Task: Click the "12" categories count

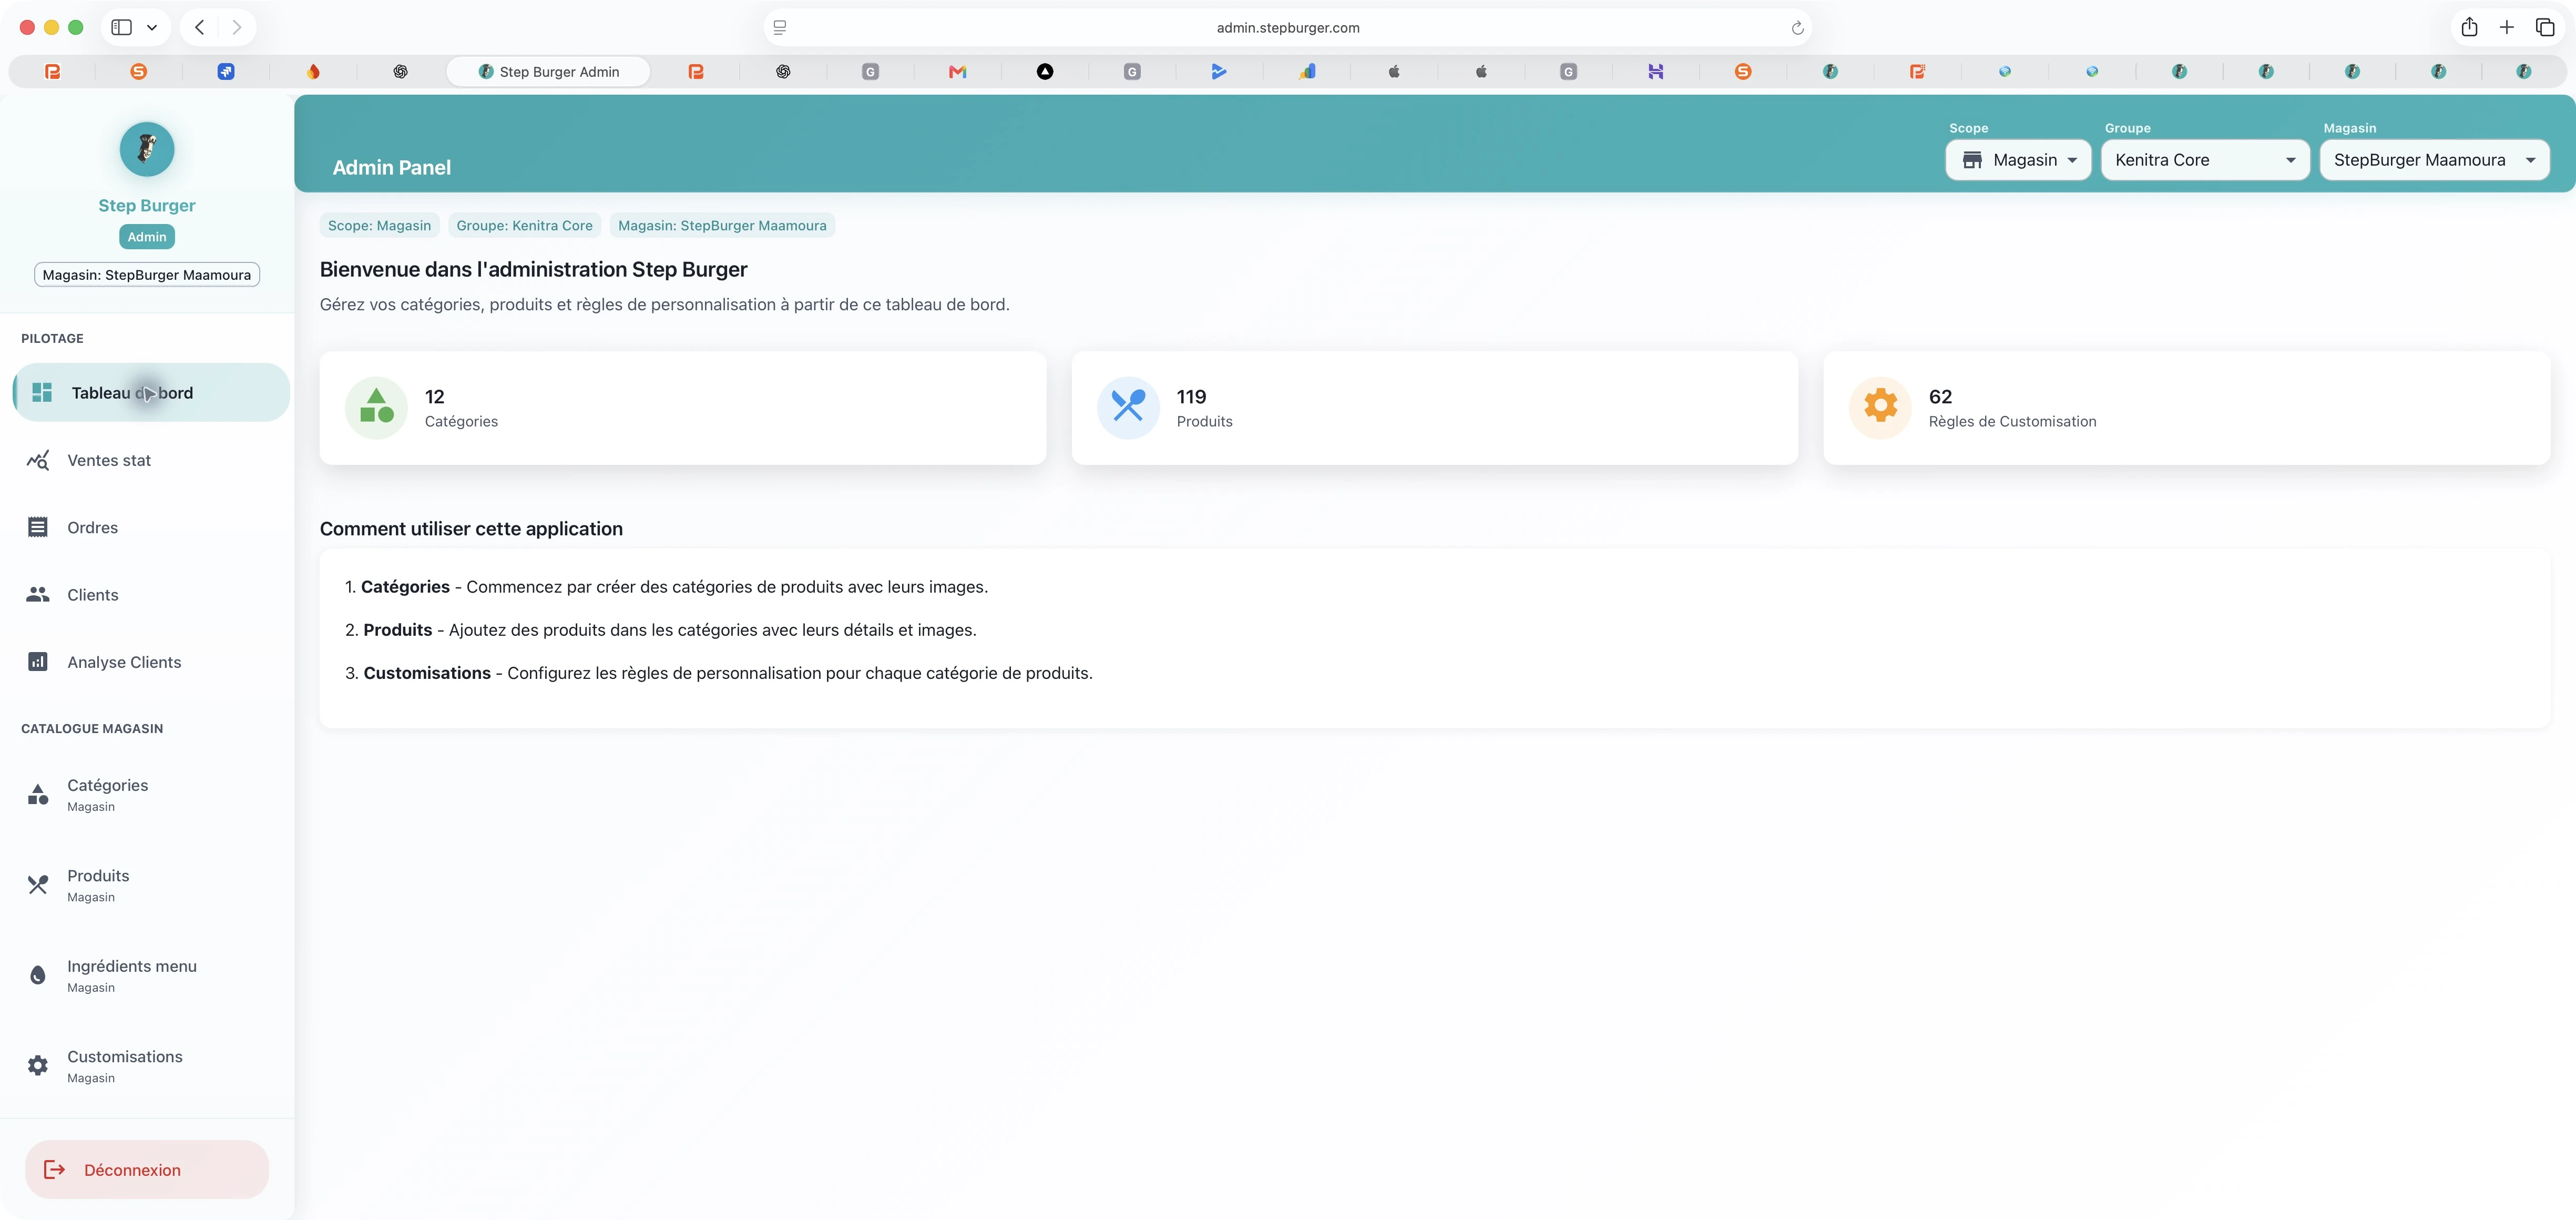Action: (434, 396)
